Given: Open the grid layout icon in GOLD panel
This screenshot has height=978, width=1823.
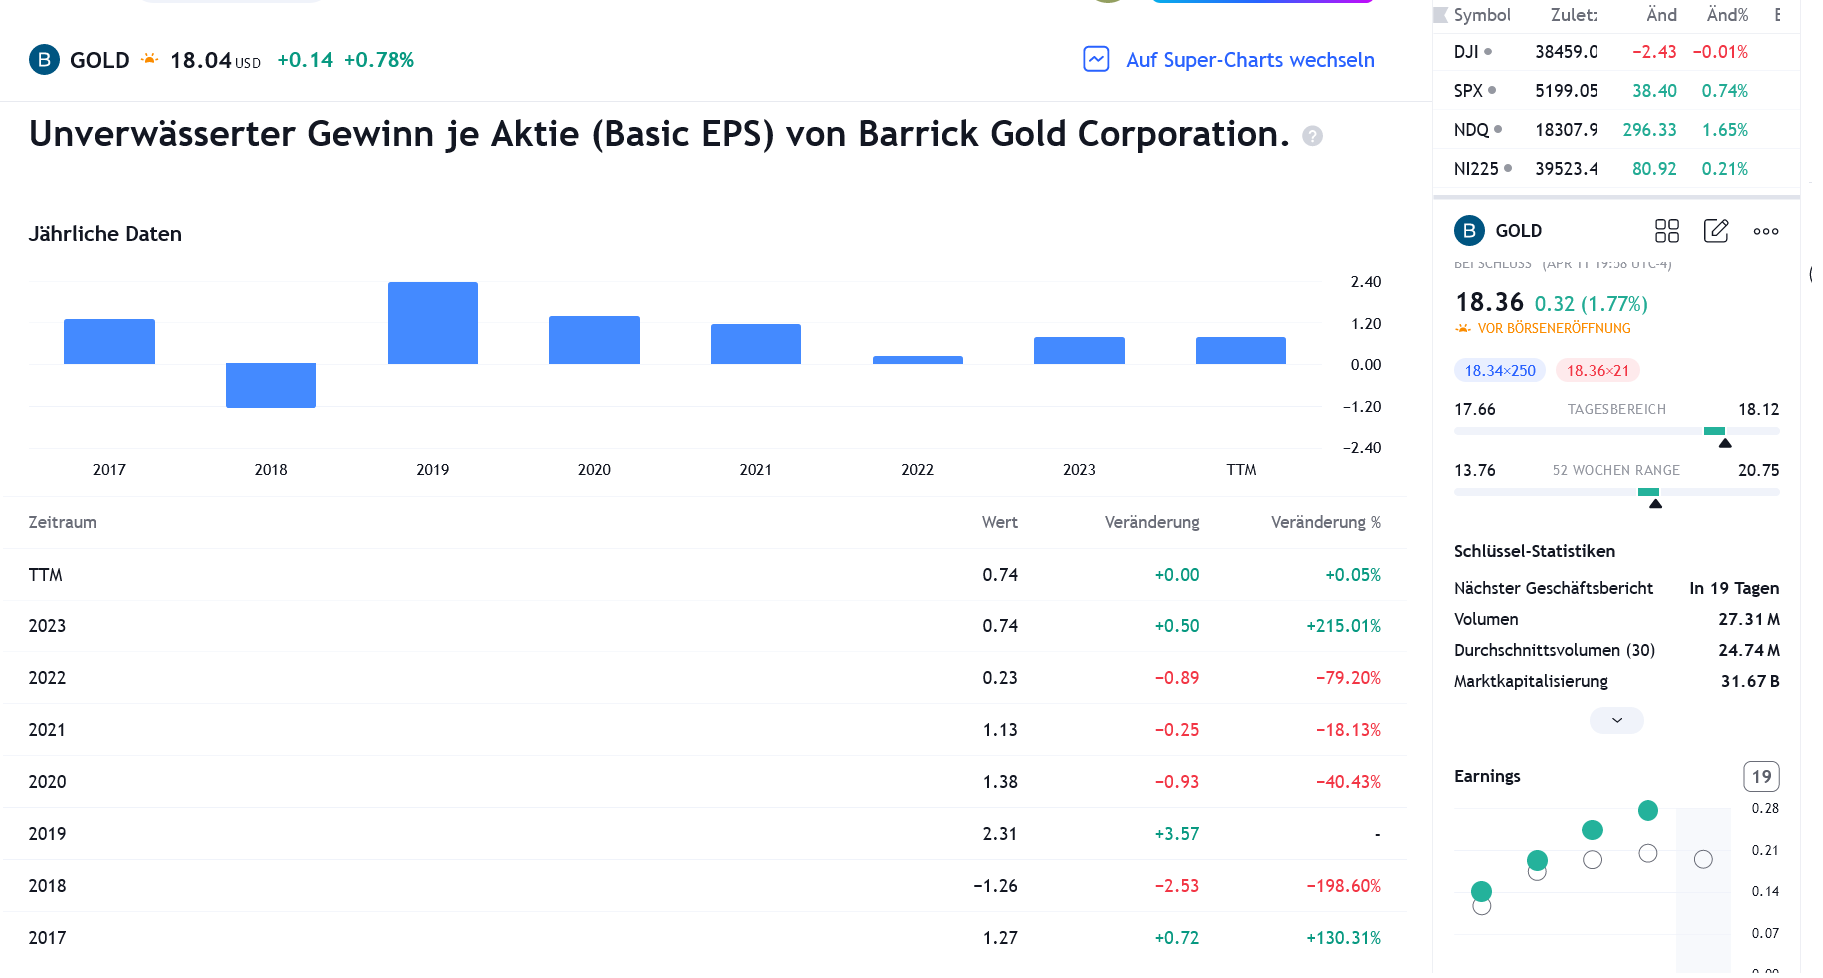Looking at the screenshot, I should click(1666, 231).
